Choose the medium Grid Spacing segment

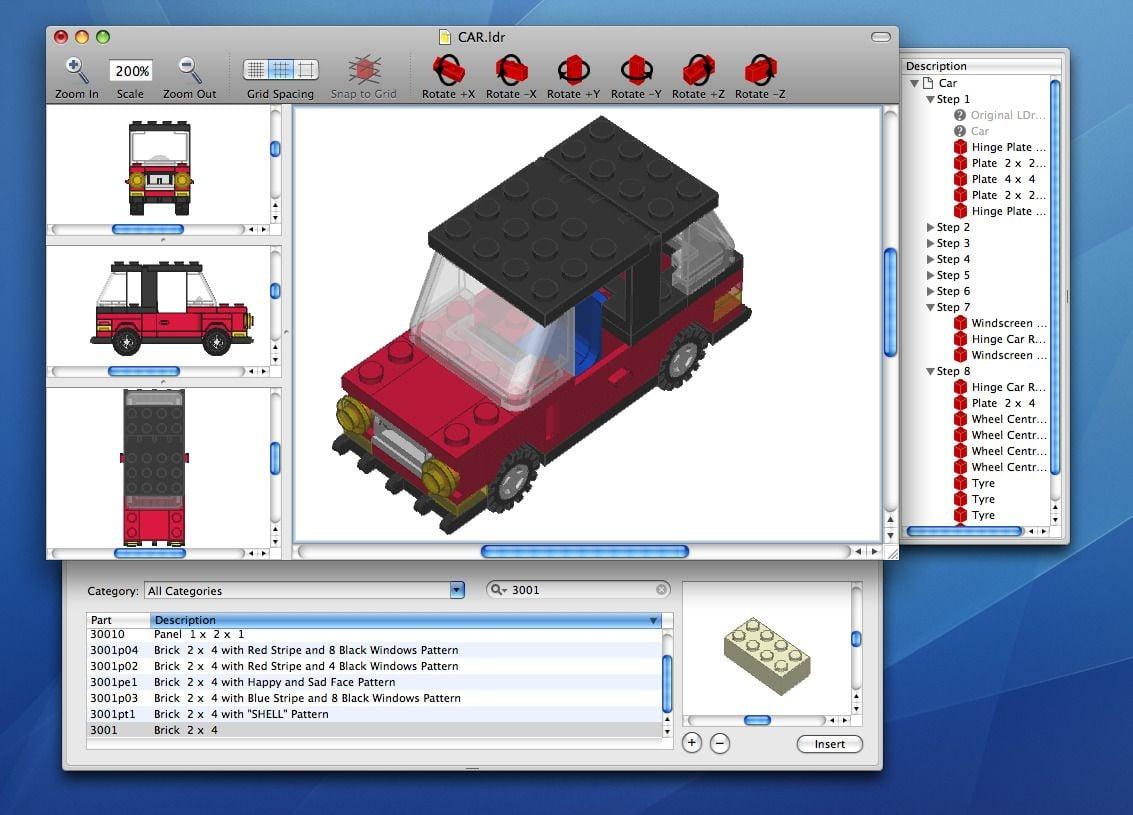click(x=280, y=69)
